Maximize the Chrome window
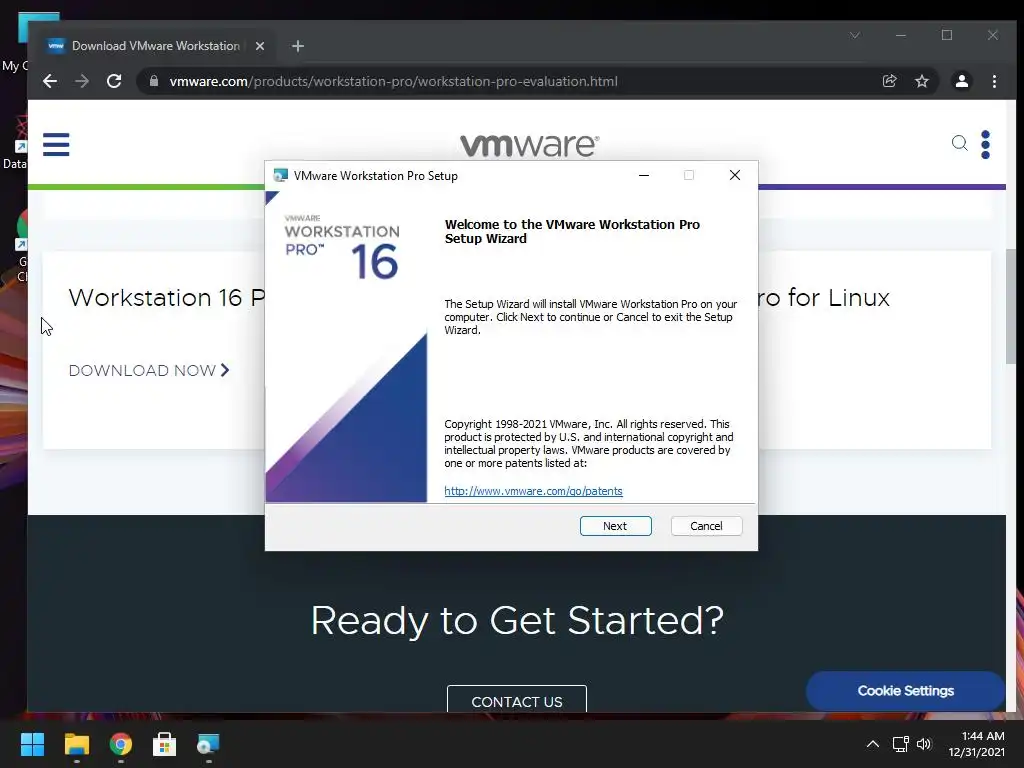The height and width of the screenshot is (768, 1024). click(x=947, y=35)
